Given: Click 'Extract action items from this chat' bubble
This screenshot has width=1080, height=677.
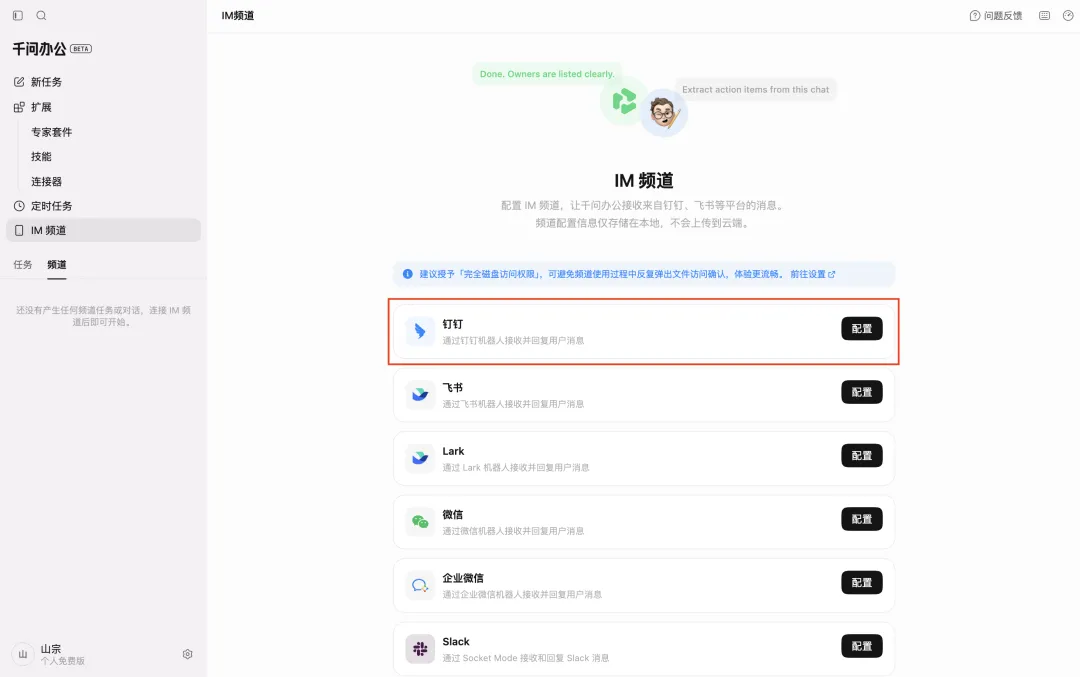Looking at the screenshot, I should click(756, 90).
